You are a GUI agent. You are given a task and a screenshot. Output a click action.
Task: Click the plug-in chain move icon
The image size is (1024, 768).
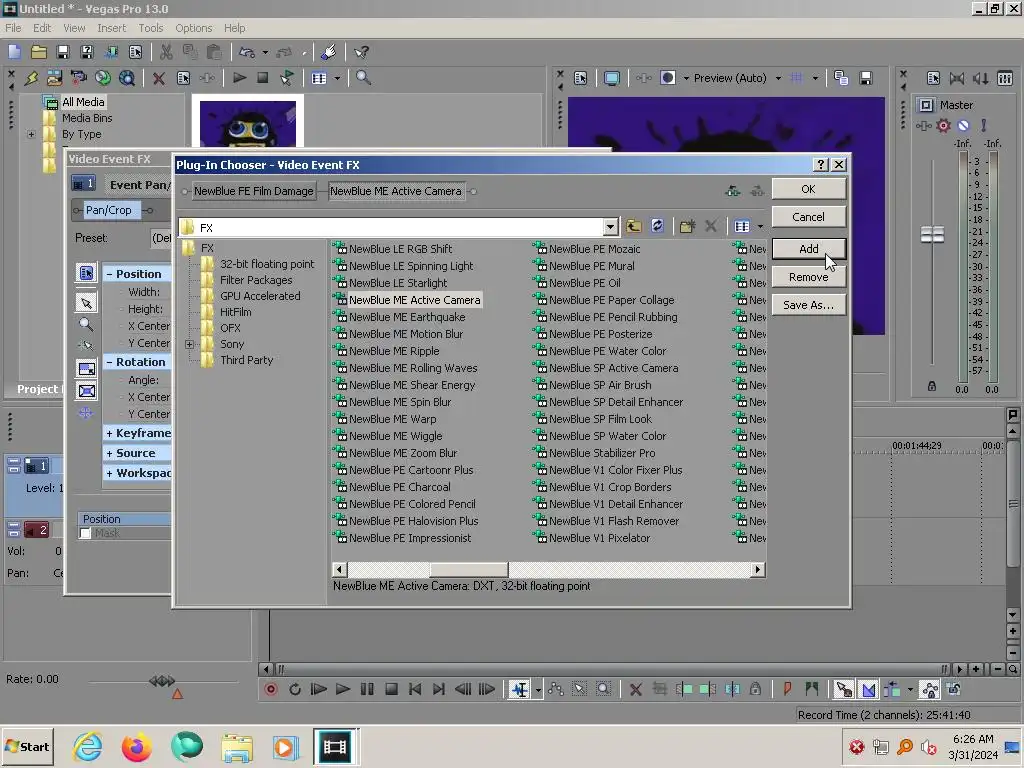pos(733,191)
